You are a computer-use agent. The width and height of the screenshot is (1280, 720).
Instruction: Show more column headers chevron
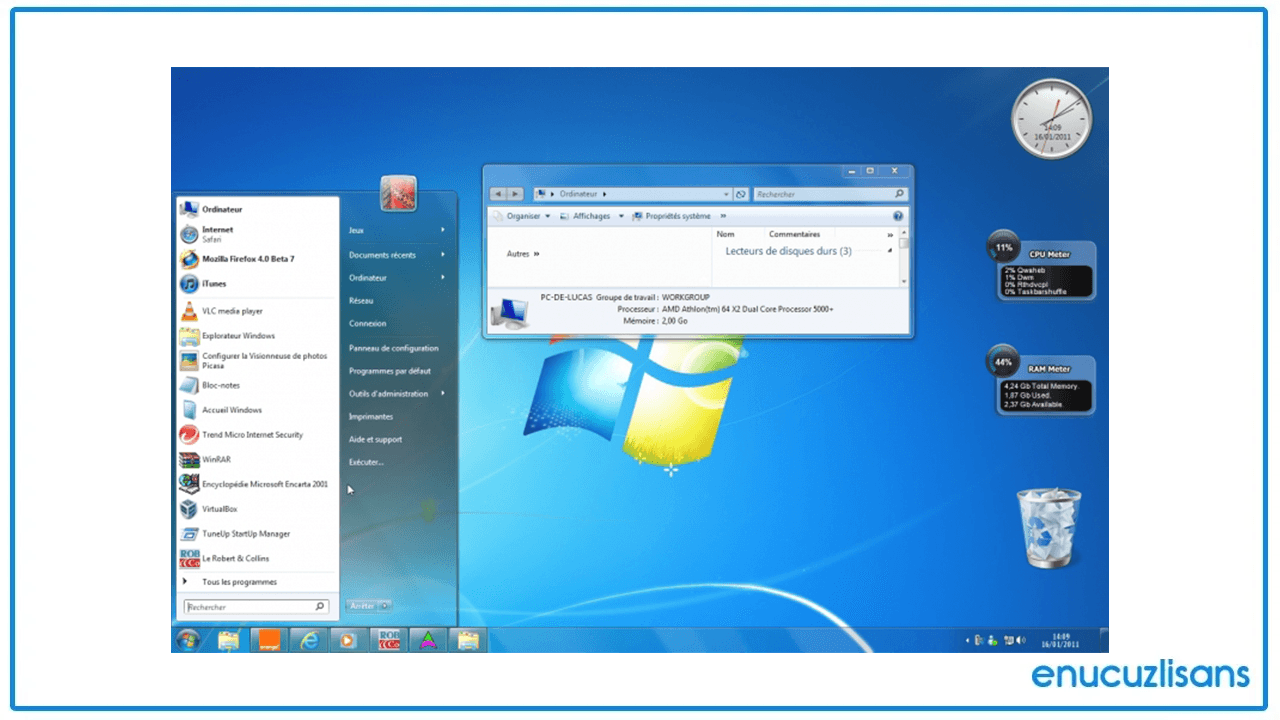tap(890, 235)
